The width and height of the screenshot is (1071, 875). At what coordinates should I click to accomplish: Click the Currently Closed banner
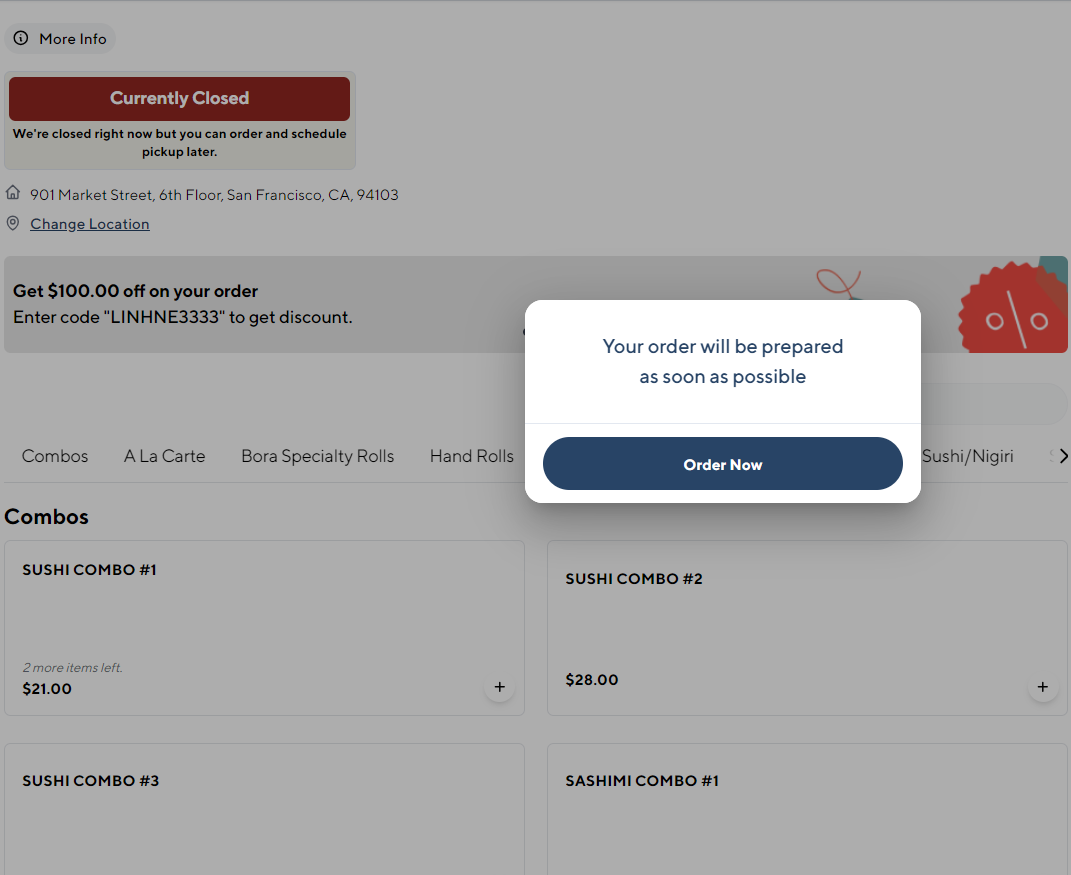(179, 98)
